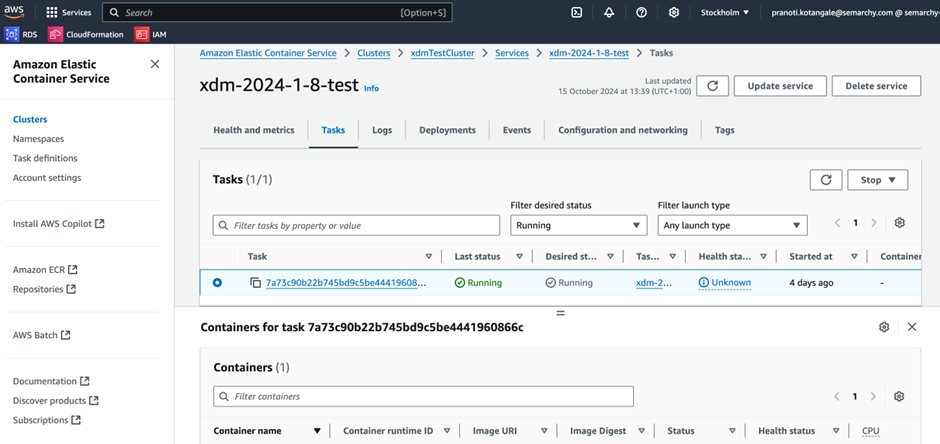Screen dimensions: 940x444
Task: Refresh the service page with header refresh button
Action: point(713,86)
